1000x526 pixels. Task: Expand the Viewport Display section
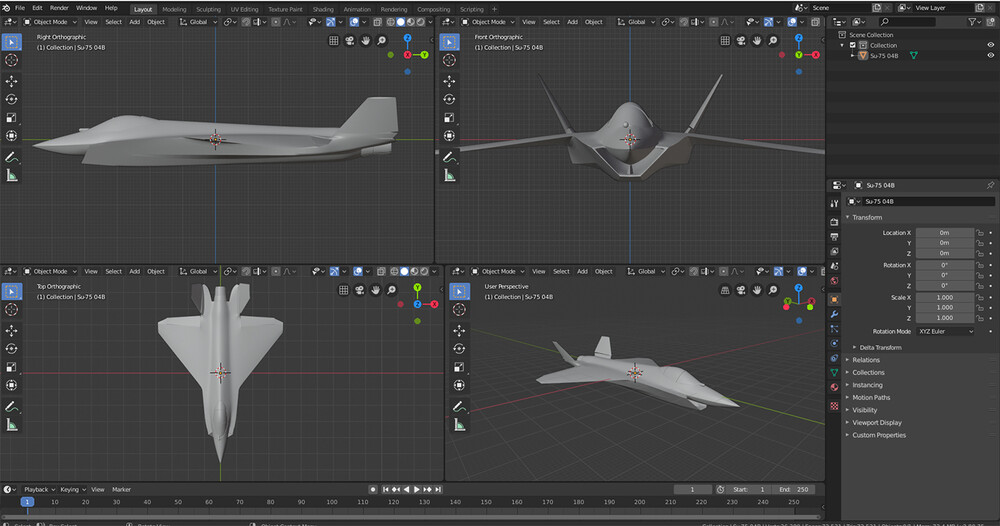[876, 423]
